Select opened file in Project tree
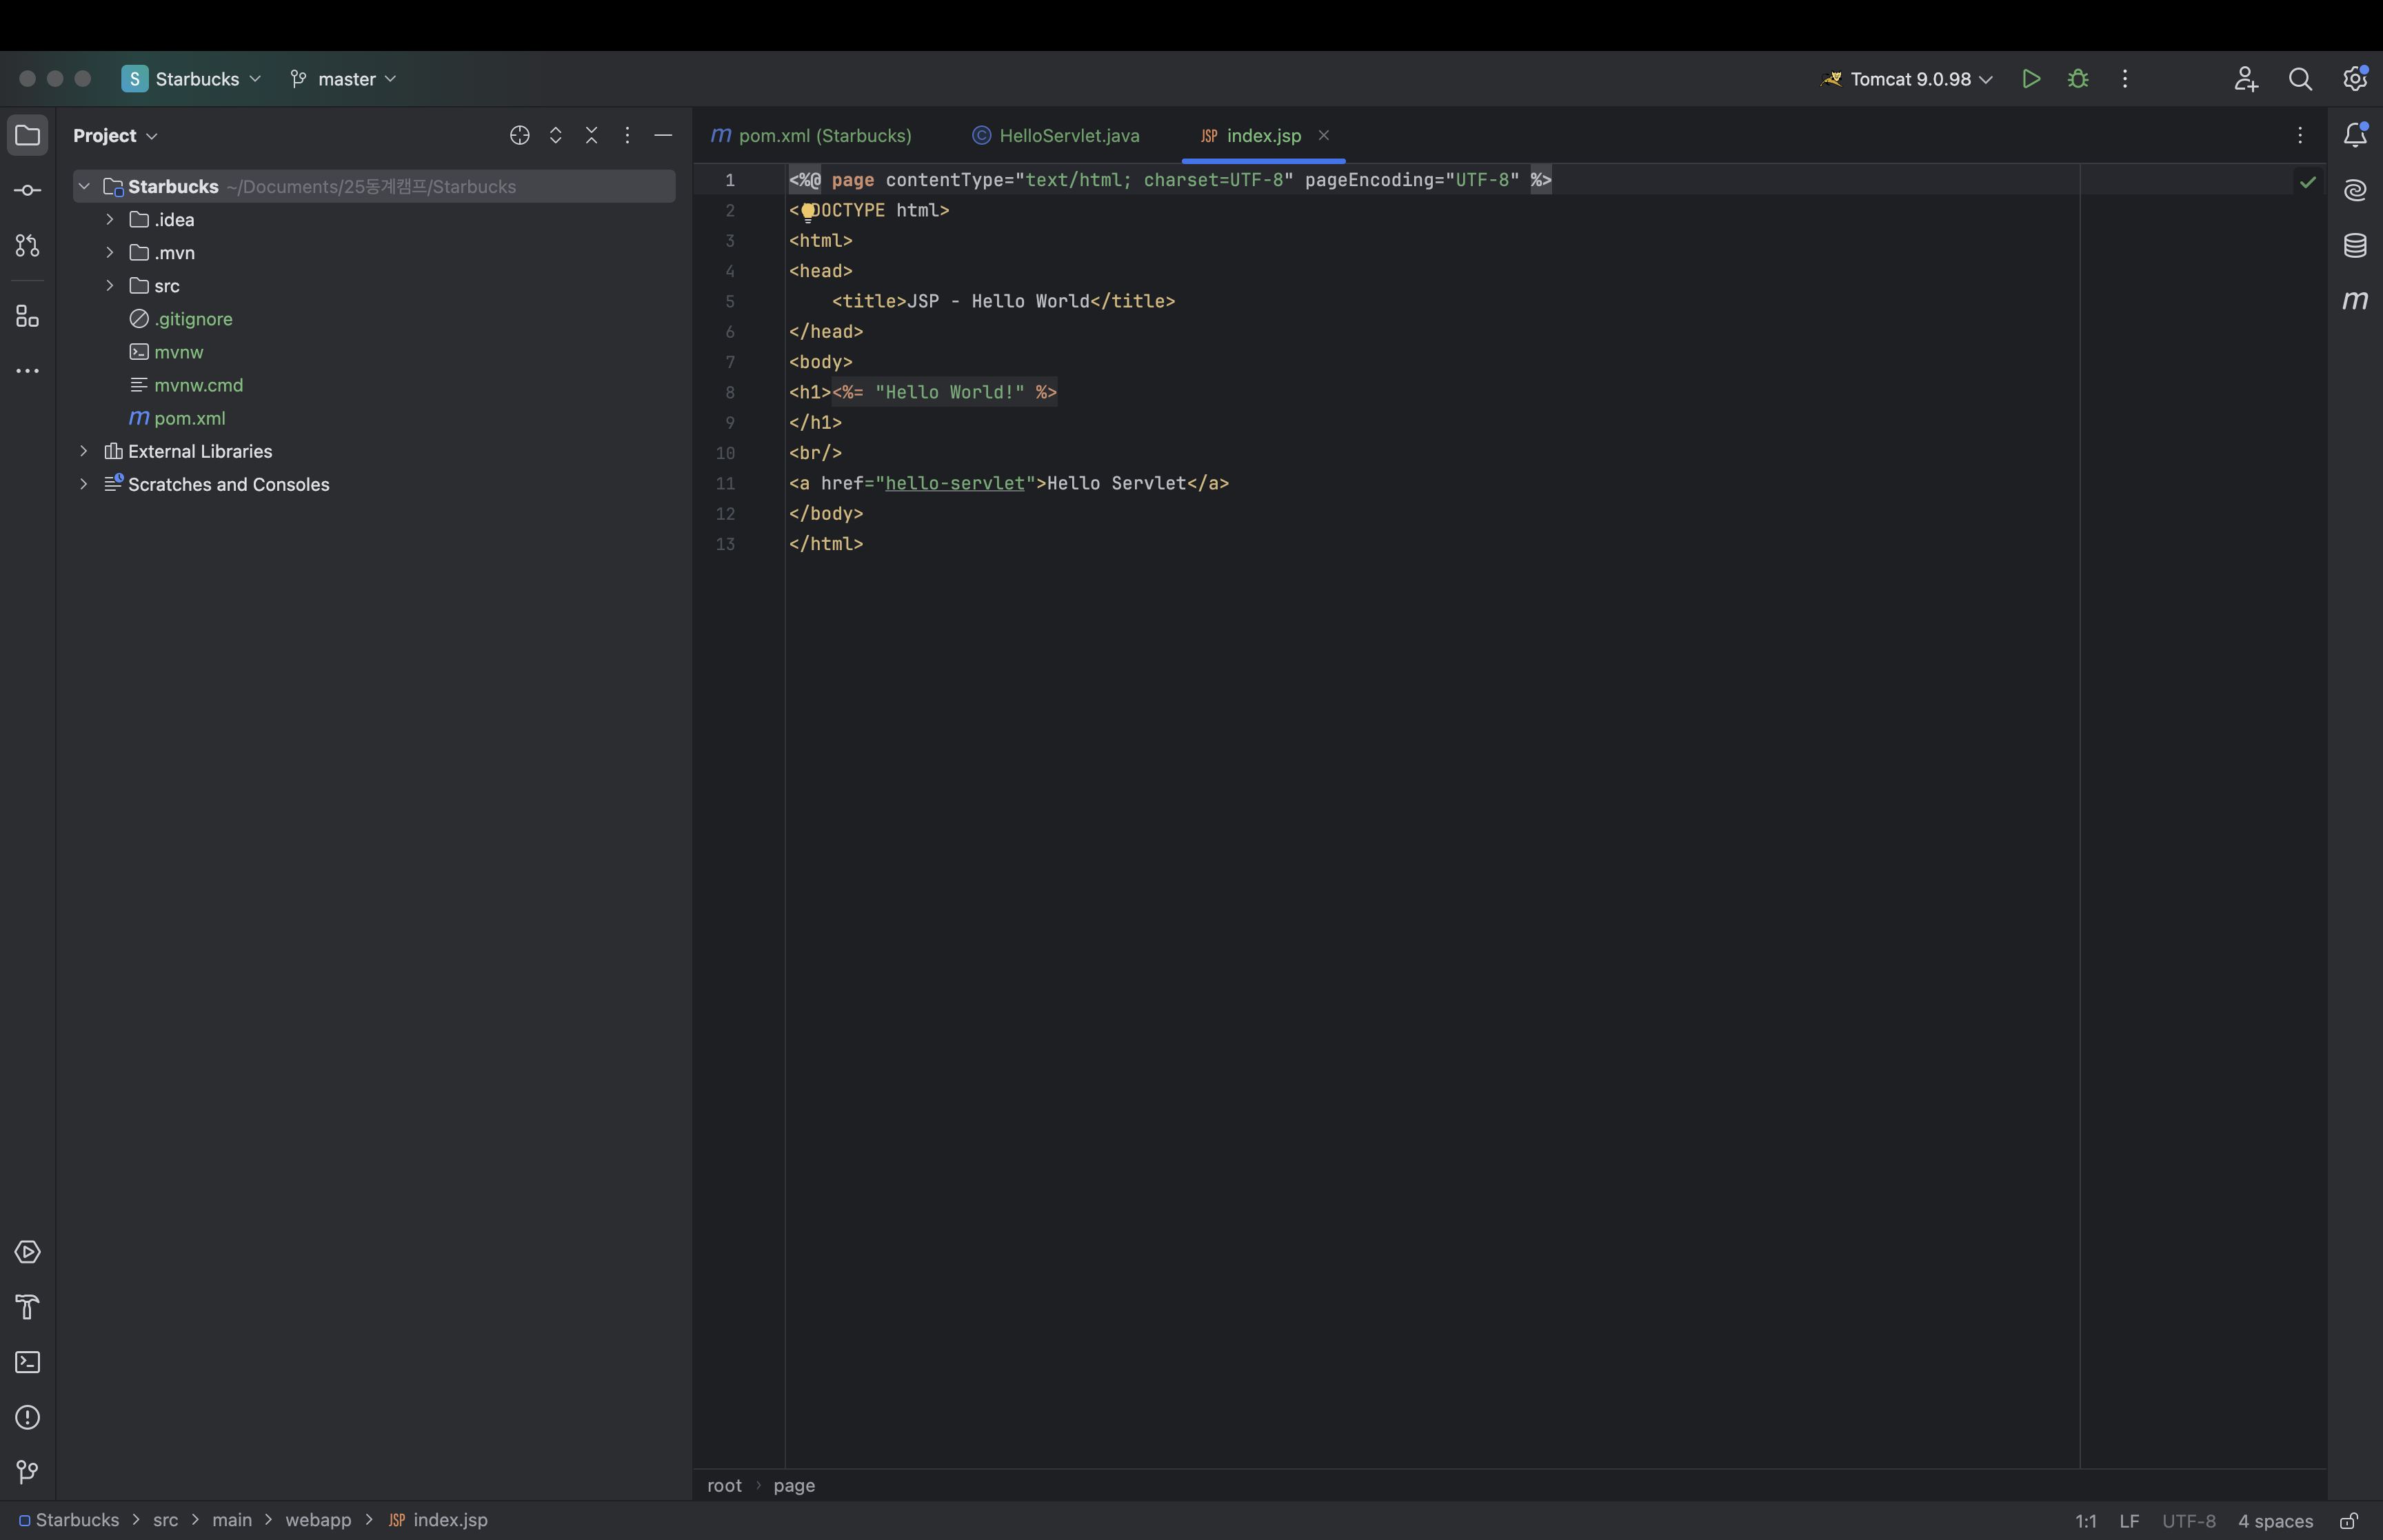2383x1540 pixels. (x=519, y=135)
